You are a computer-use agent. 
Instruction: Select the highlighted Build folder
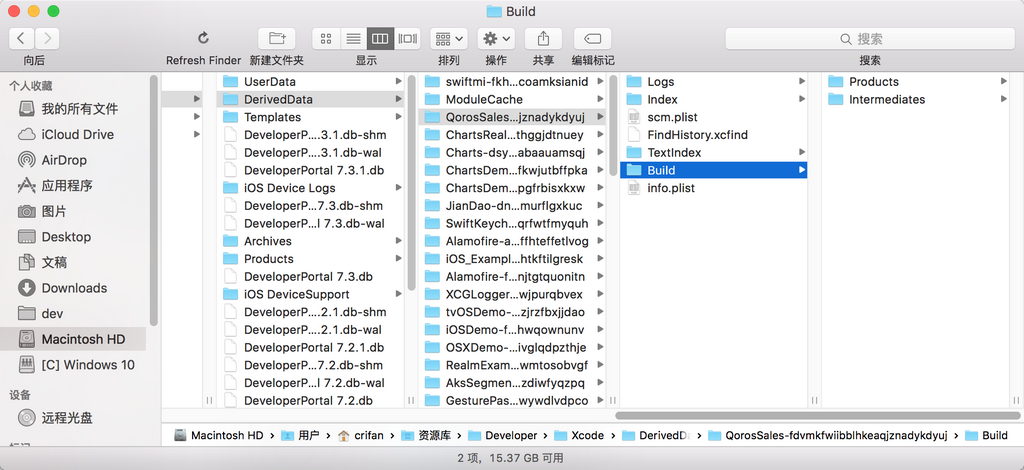click(714, 170)
